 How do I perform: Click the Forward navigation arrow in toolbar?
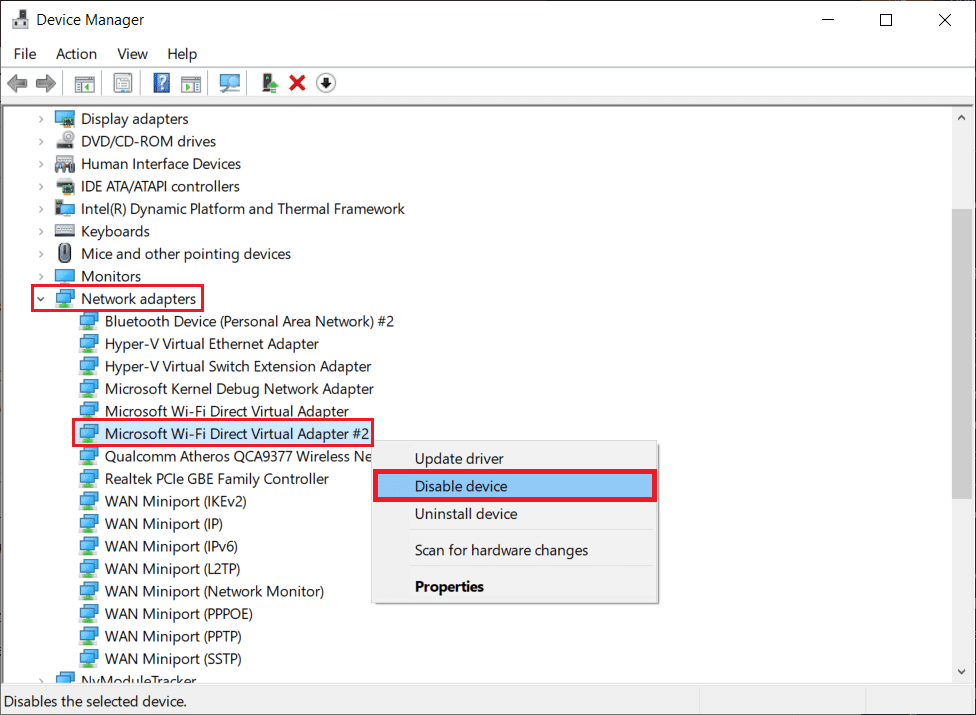[45, 82]
